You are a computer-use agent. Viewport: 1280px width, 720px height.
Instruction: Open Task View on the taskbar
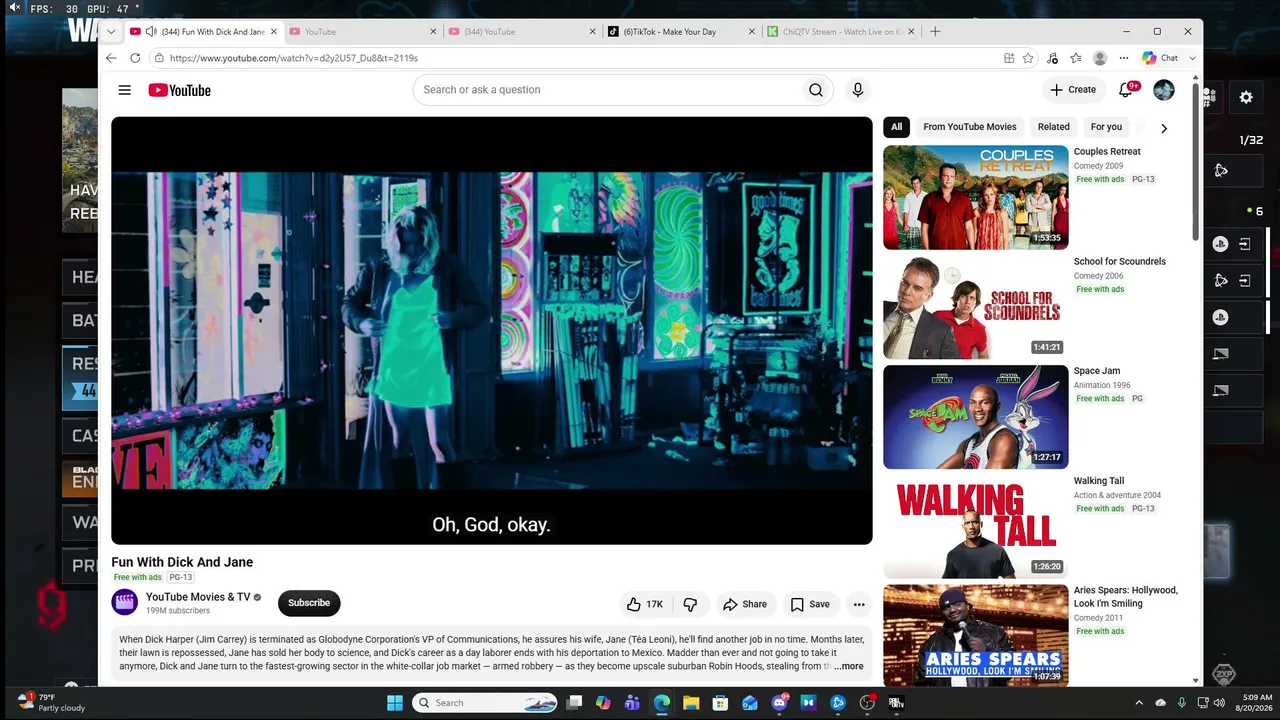[x=574, y=703]
